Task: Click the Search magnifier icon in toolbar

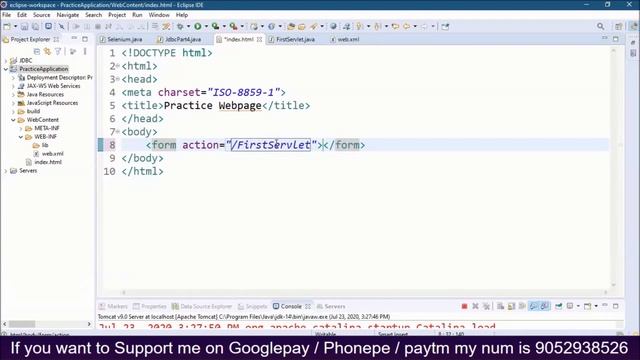Action: coord(600,27)
